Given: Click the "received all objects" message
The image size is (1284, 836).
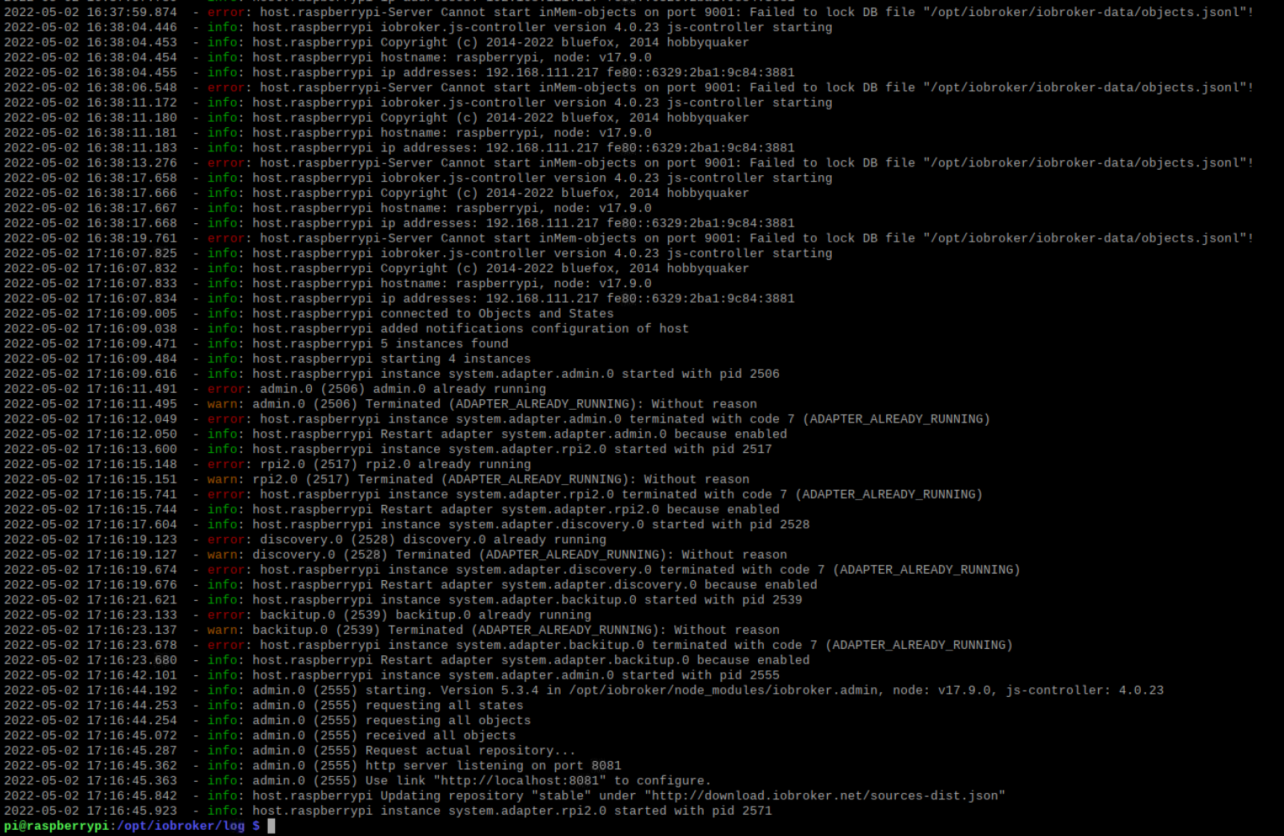Looking at the screenshot, I should tap(441, 735).
